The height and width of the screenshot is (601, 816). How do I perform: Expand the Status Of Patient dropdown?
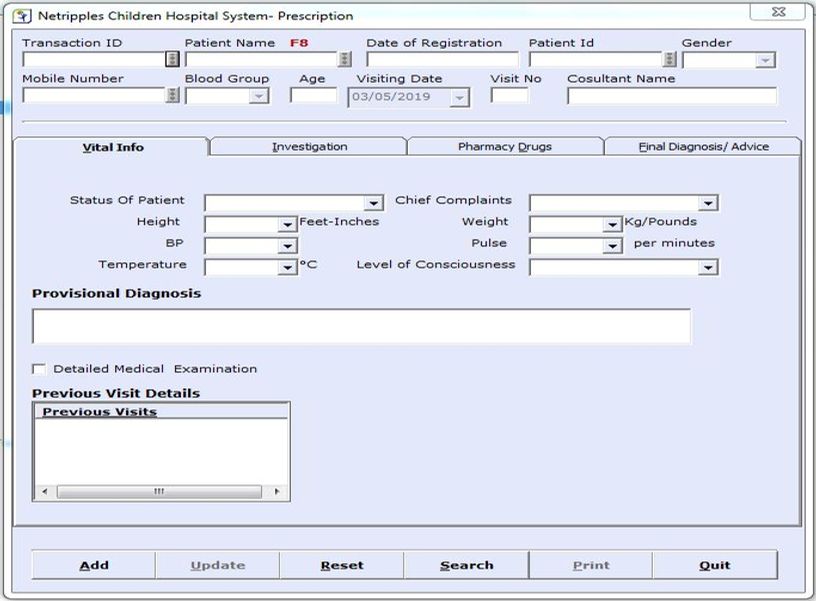[x=374, y=203]
